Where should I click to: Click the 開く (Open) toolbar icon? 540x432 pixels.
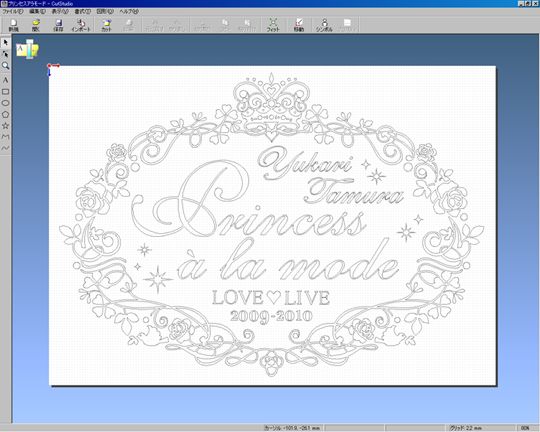(x=36, y=25)
